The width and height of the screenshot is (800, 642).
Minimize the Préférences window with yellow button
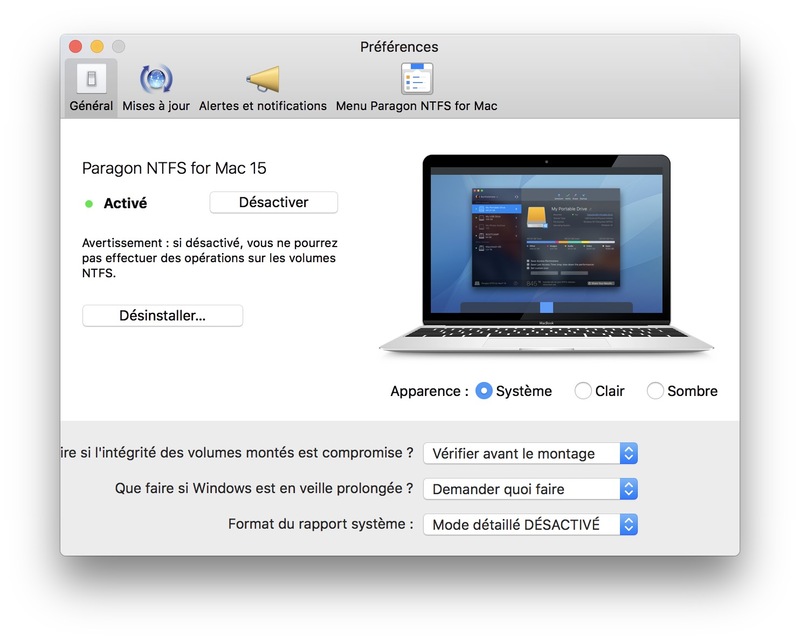[97, 46]
